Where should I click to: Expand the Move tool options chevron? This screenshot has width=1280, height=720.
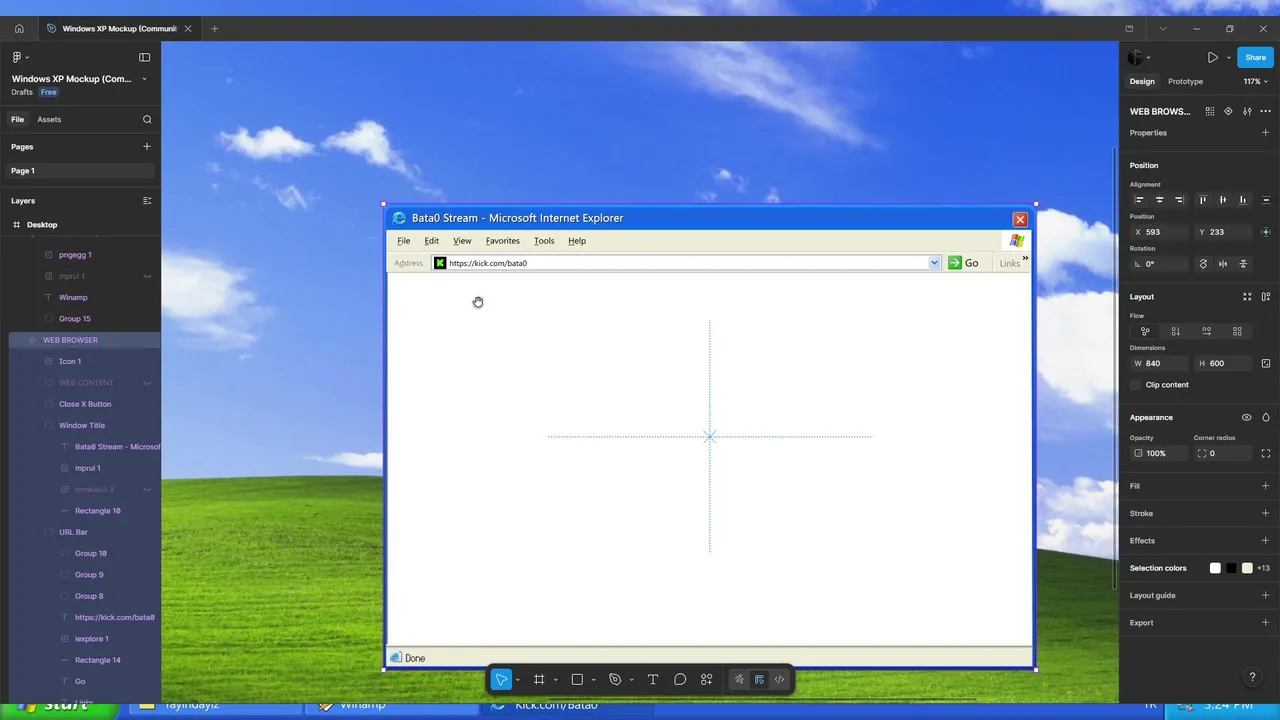518,680
